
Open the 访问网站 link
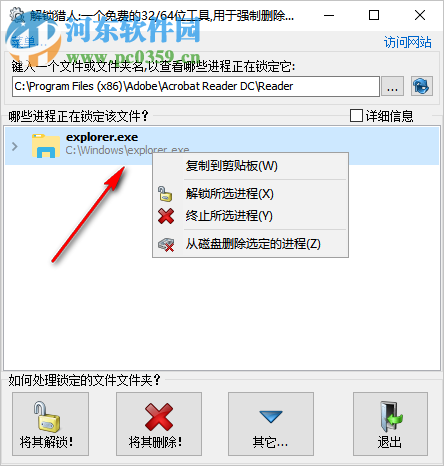pyautogui.click(x=407, y=42)
